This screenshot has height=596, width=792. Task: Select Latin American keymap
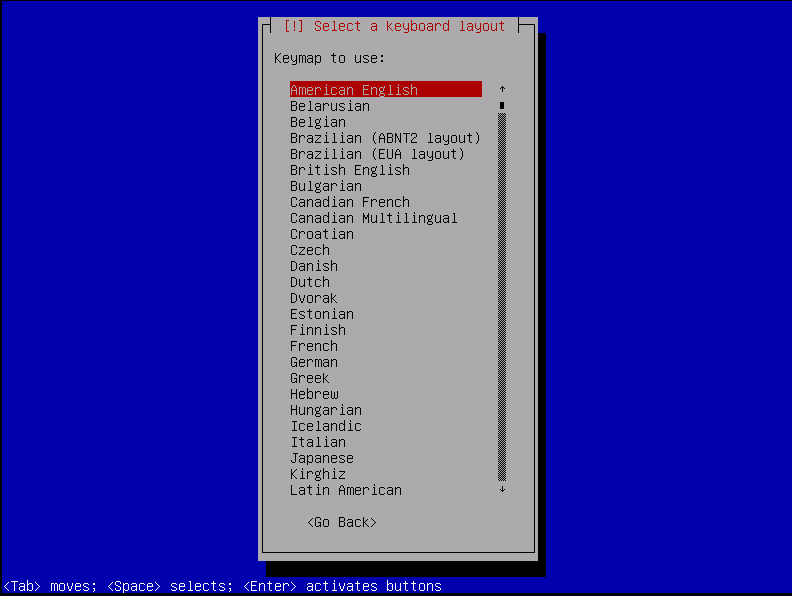346,490
